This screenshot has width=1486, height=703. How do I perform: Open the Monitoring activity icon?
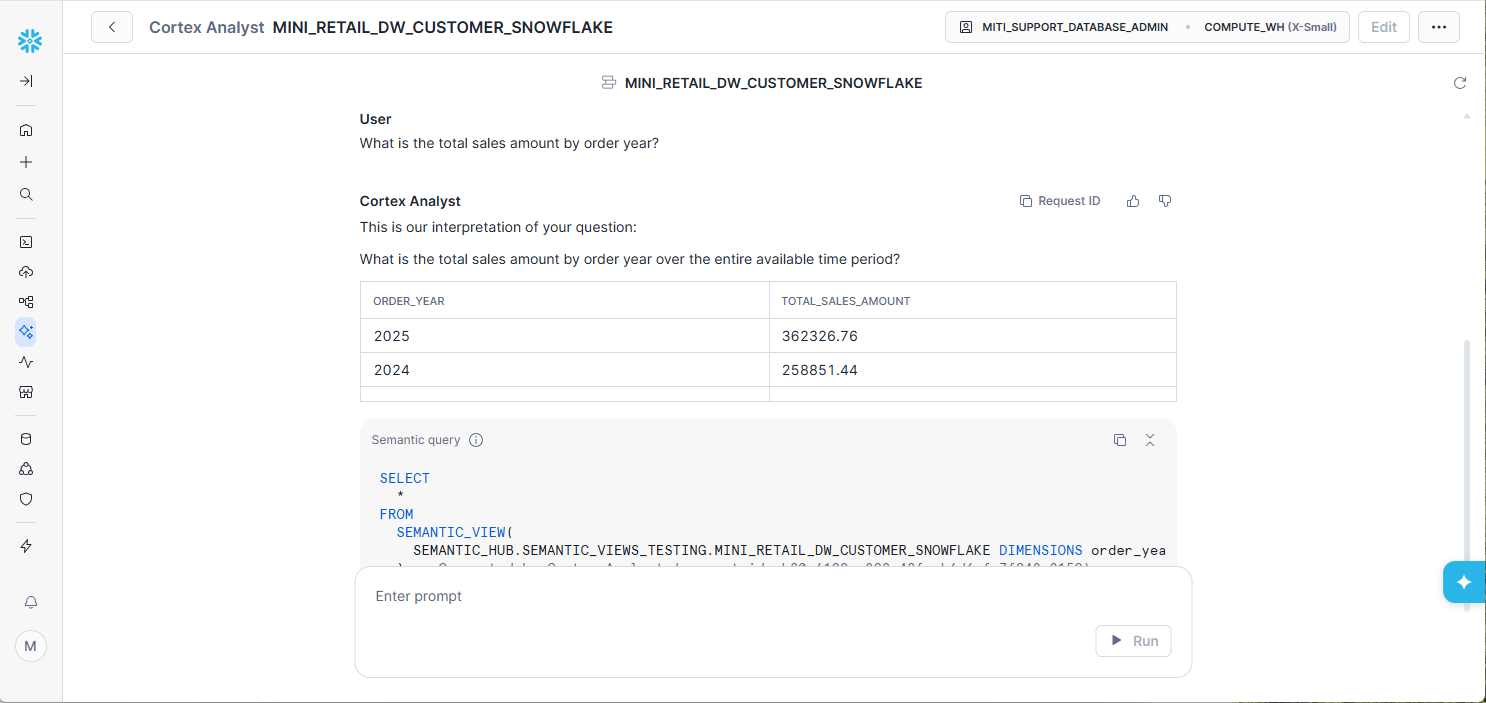click(26, 362)
